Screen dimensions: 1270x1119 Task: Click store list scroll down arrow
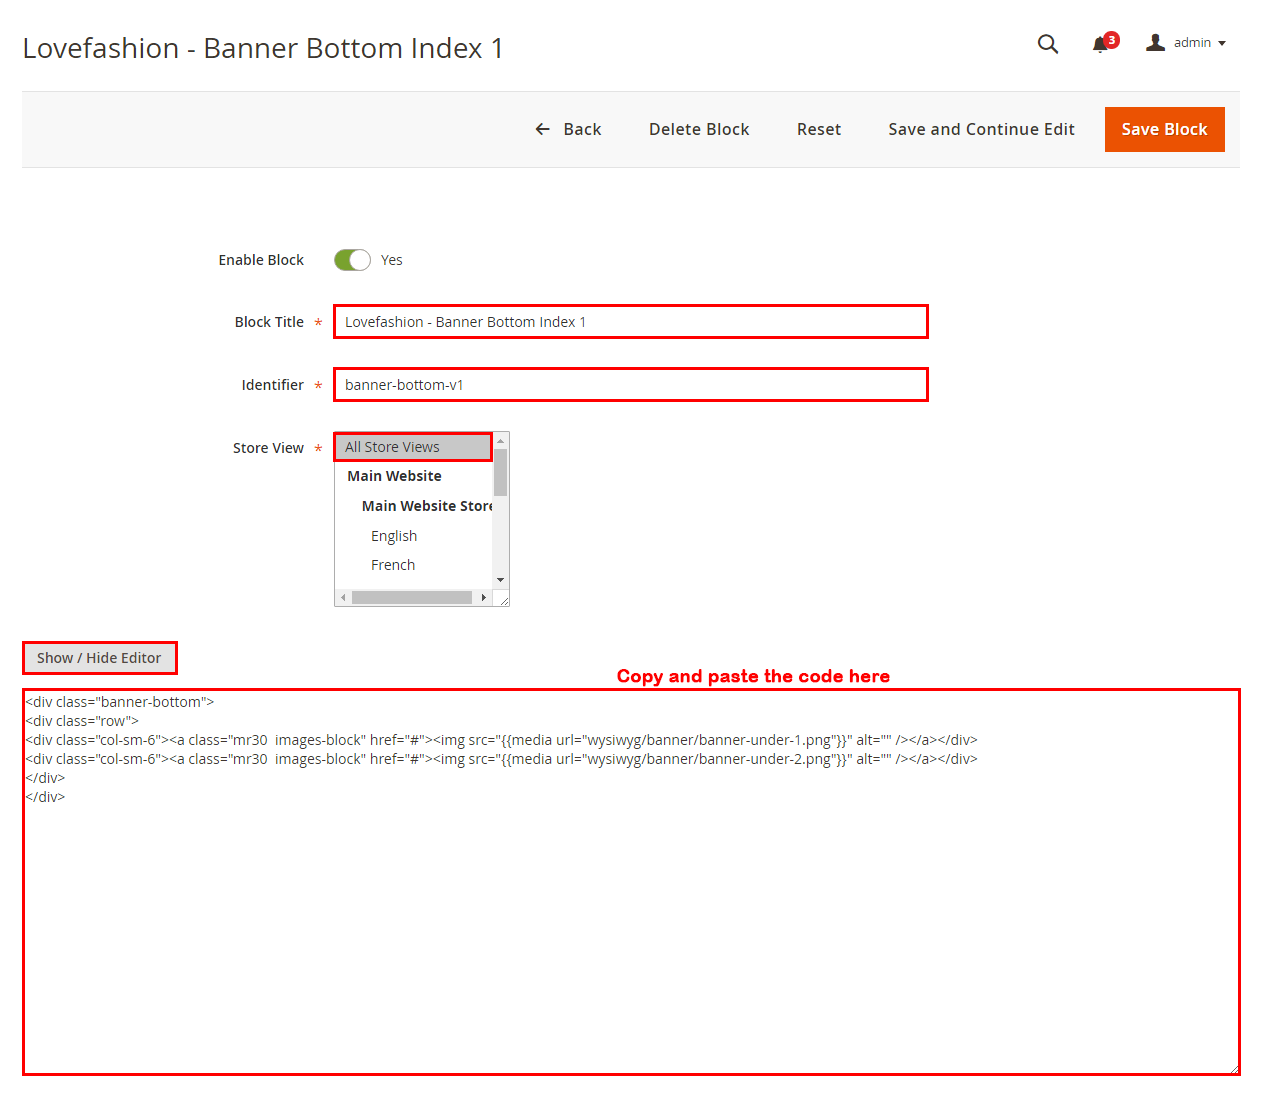pos(501,580)
